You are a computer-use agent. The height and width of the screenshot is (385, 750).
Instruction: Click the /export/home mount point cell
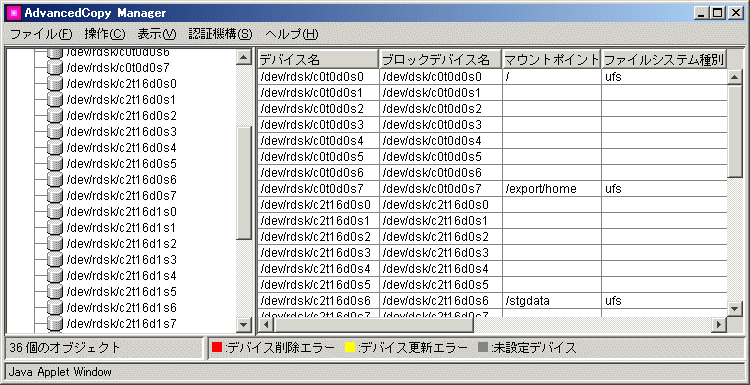pyautogui.click(x=552, y=188)
